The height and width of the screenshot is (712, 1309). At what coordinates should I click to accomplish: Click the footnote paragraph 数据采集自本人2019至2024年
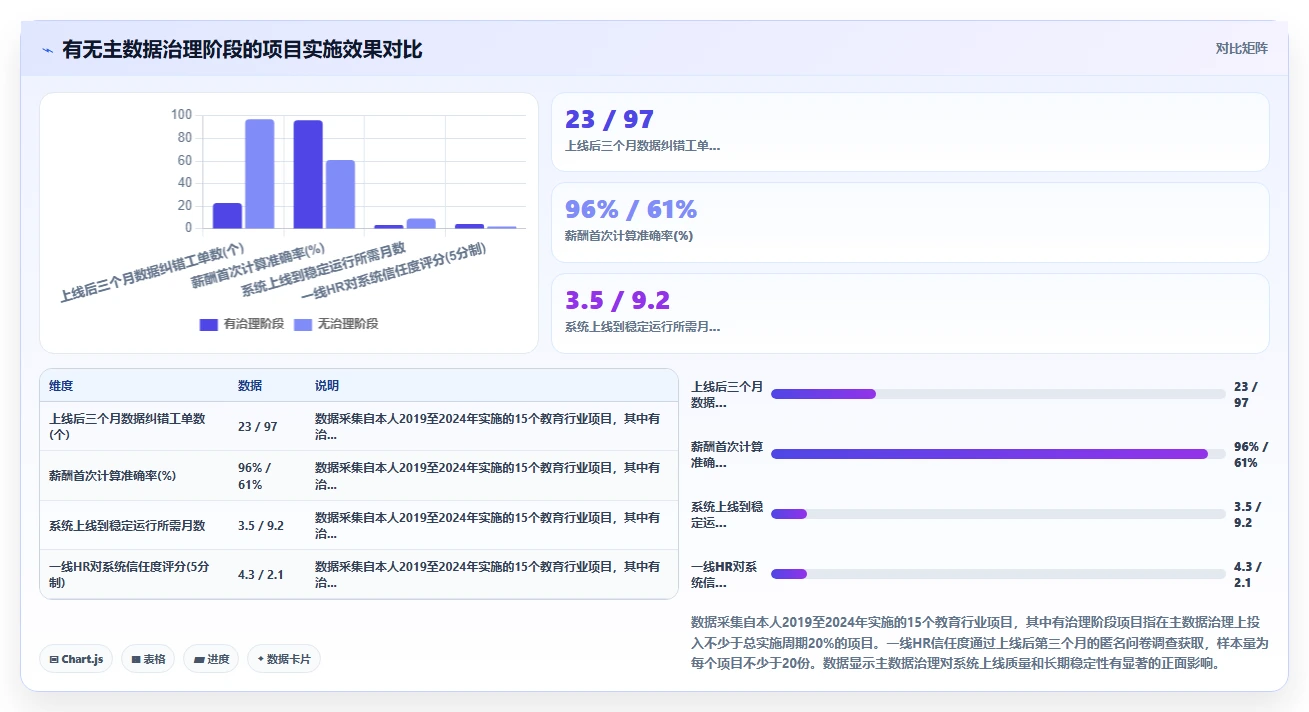tap(979, 642)
